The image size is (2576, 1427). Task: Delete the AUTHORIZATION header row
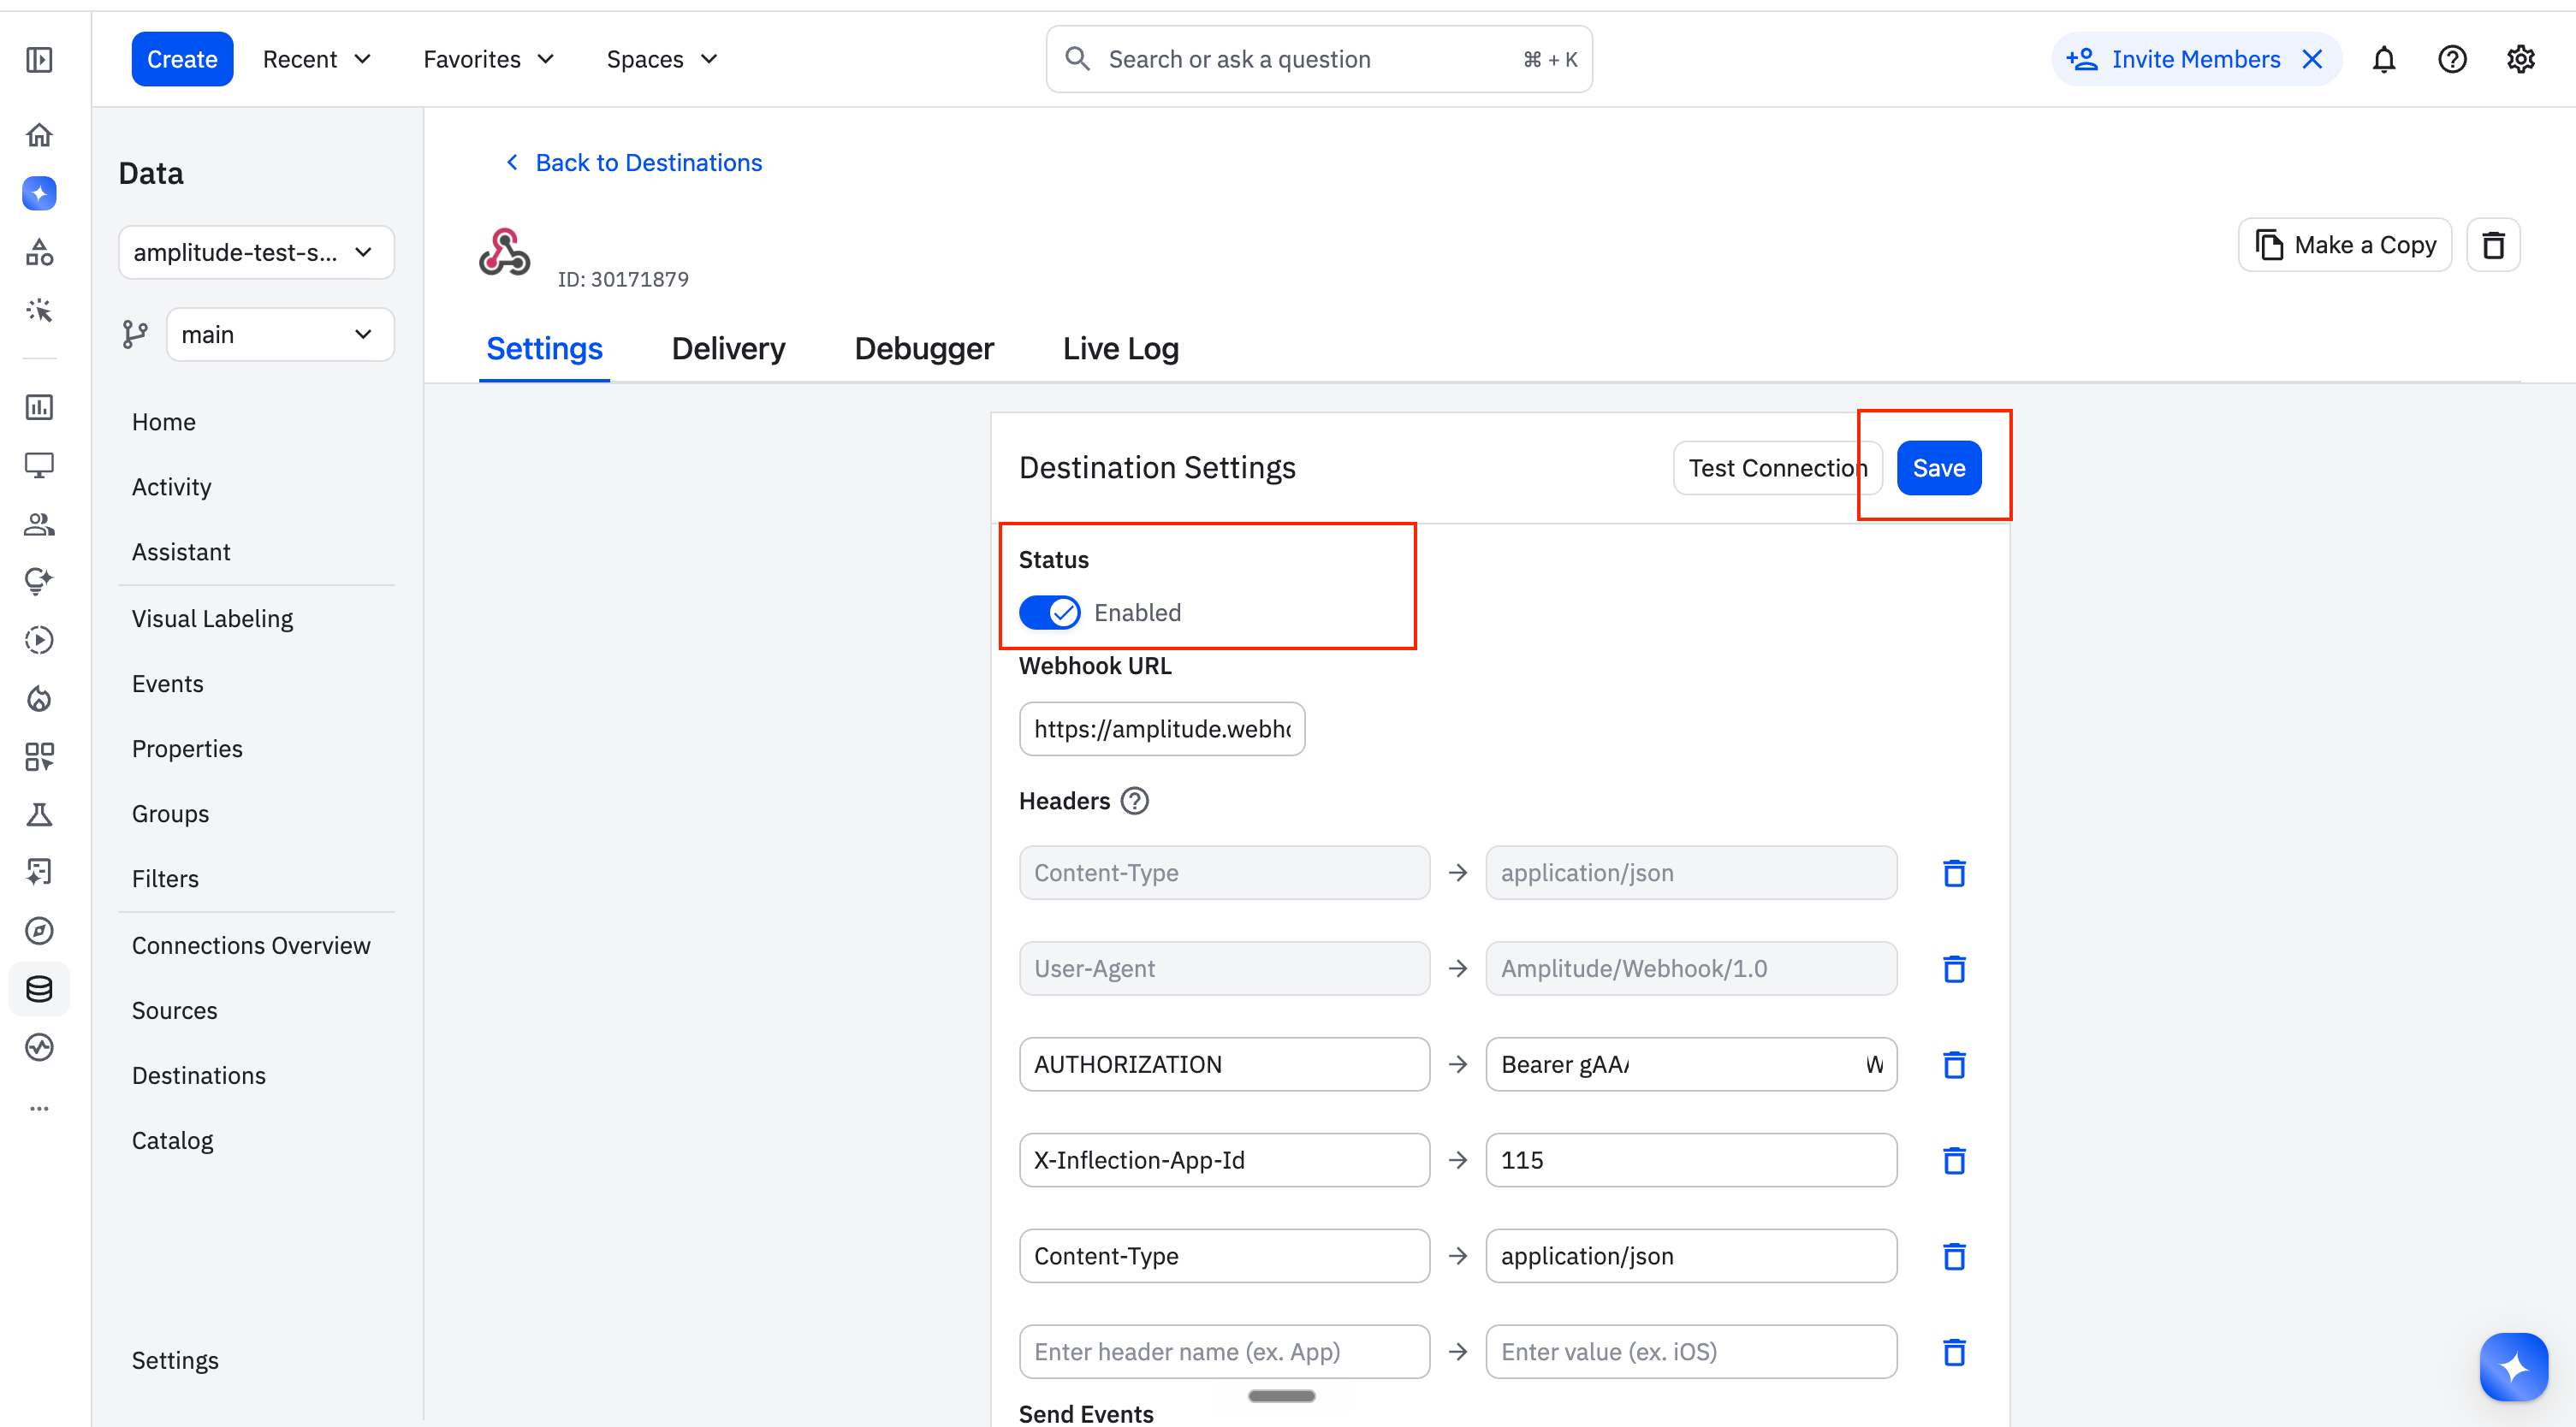1954,1064
